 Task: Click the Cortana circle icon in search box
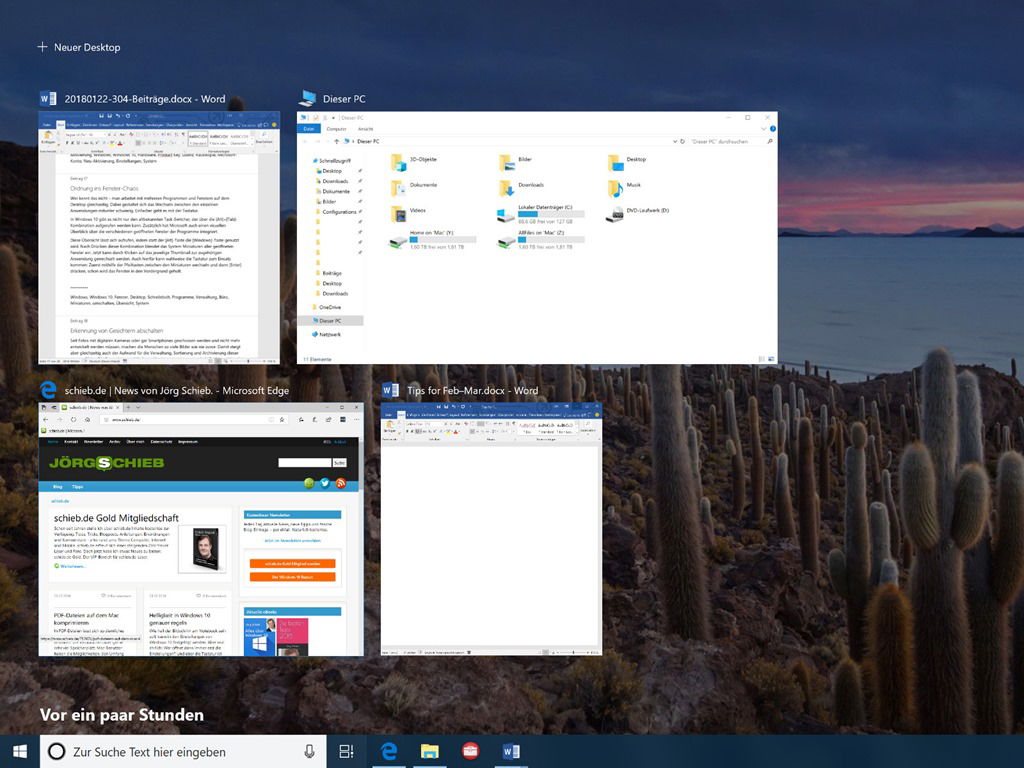tap(57, 752)
